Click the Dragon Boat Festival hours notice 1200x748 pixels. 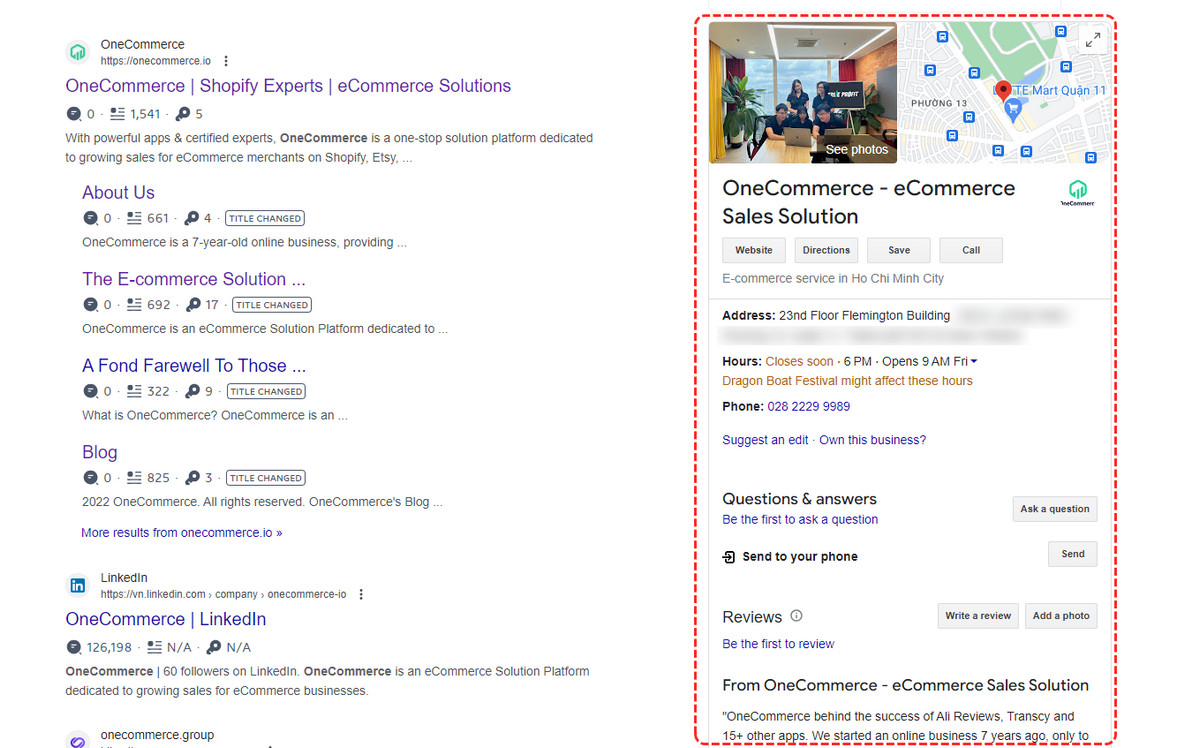[847, 381]
